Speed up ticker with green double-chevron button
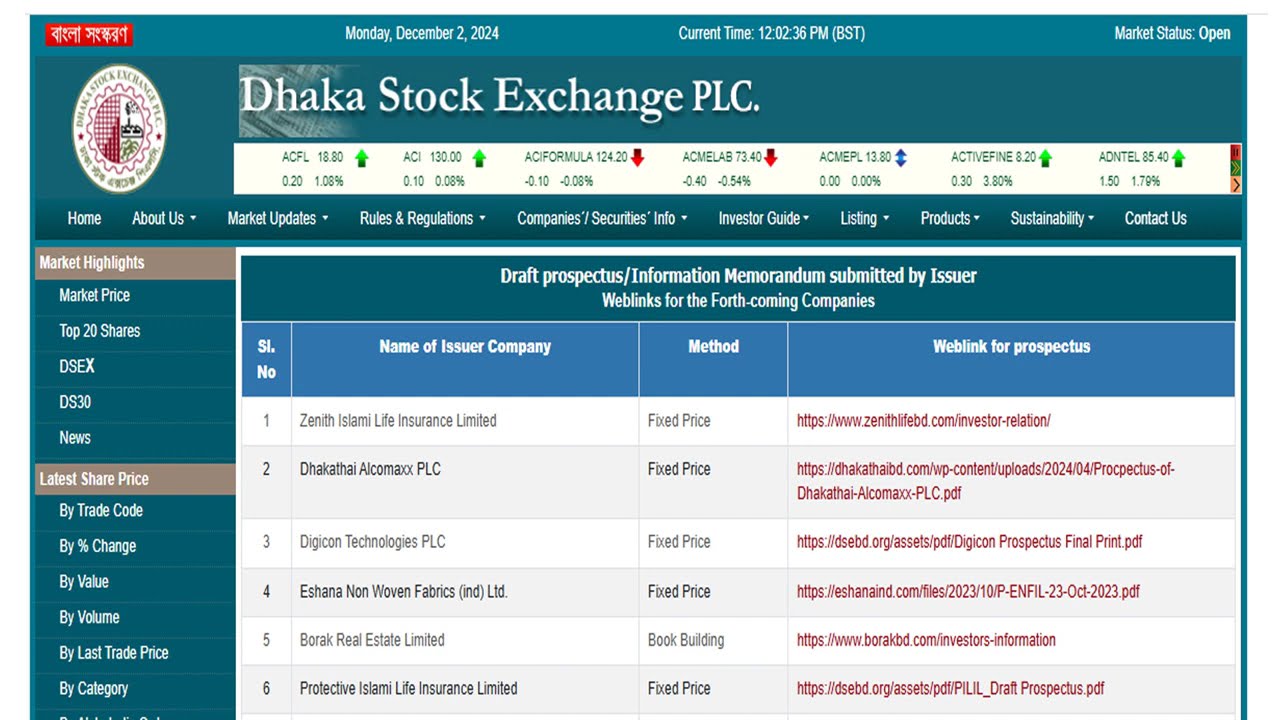 [1236, 168]
